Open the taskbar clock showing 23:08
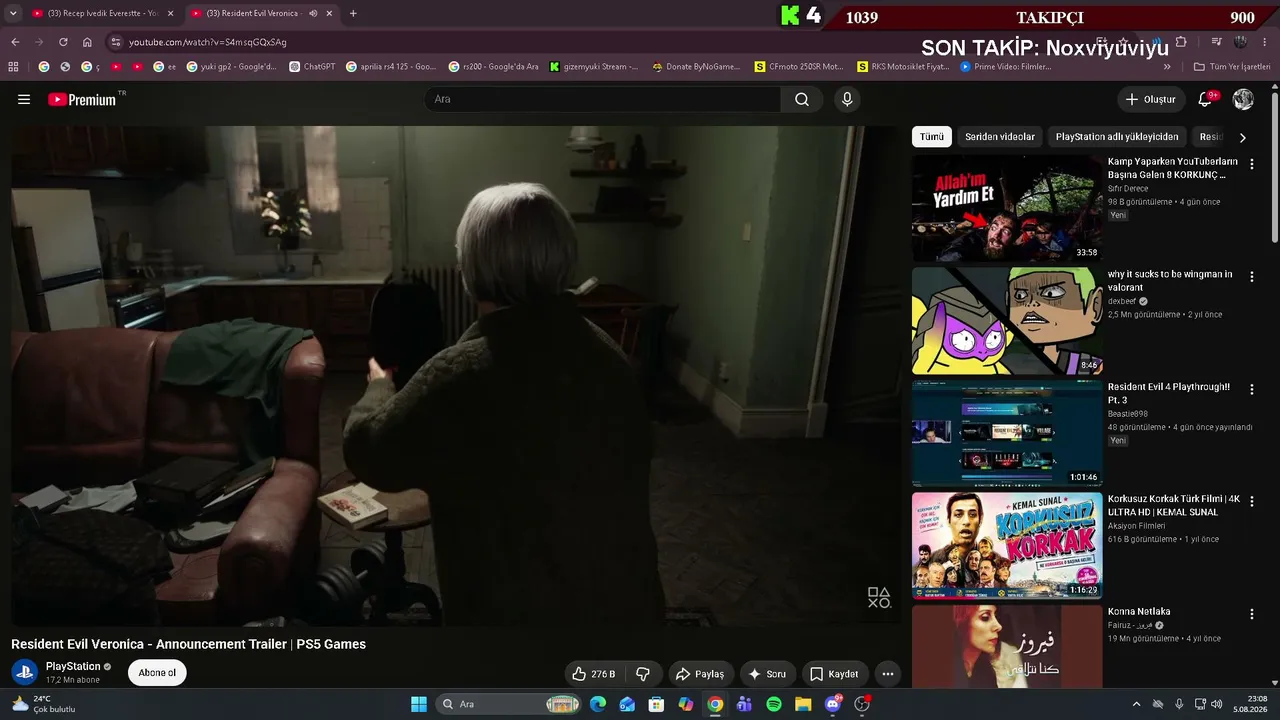Image resolution: width=1280 pixels, height=720 pixels. (1249, 704)
